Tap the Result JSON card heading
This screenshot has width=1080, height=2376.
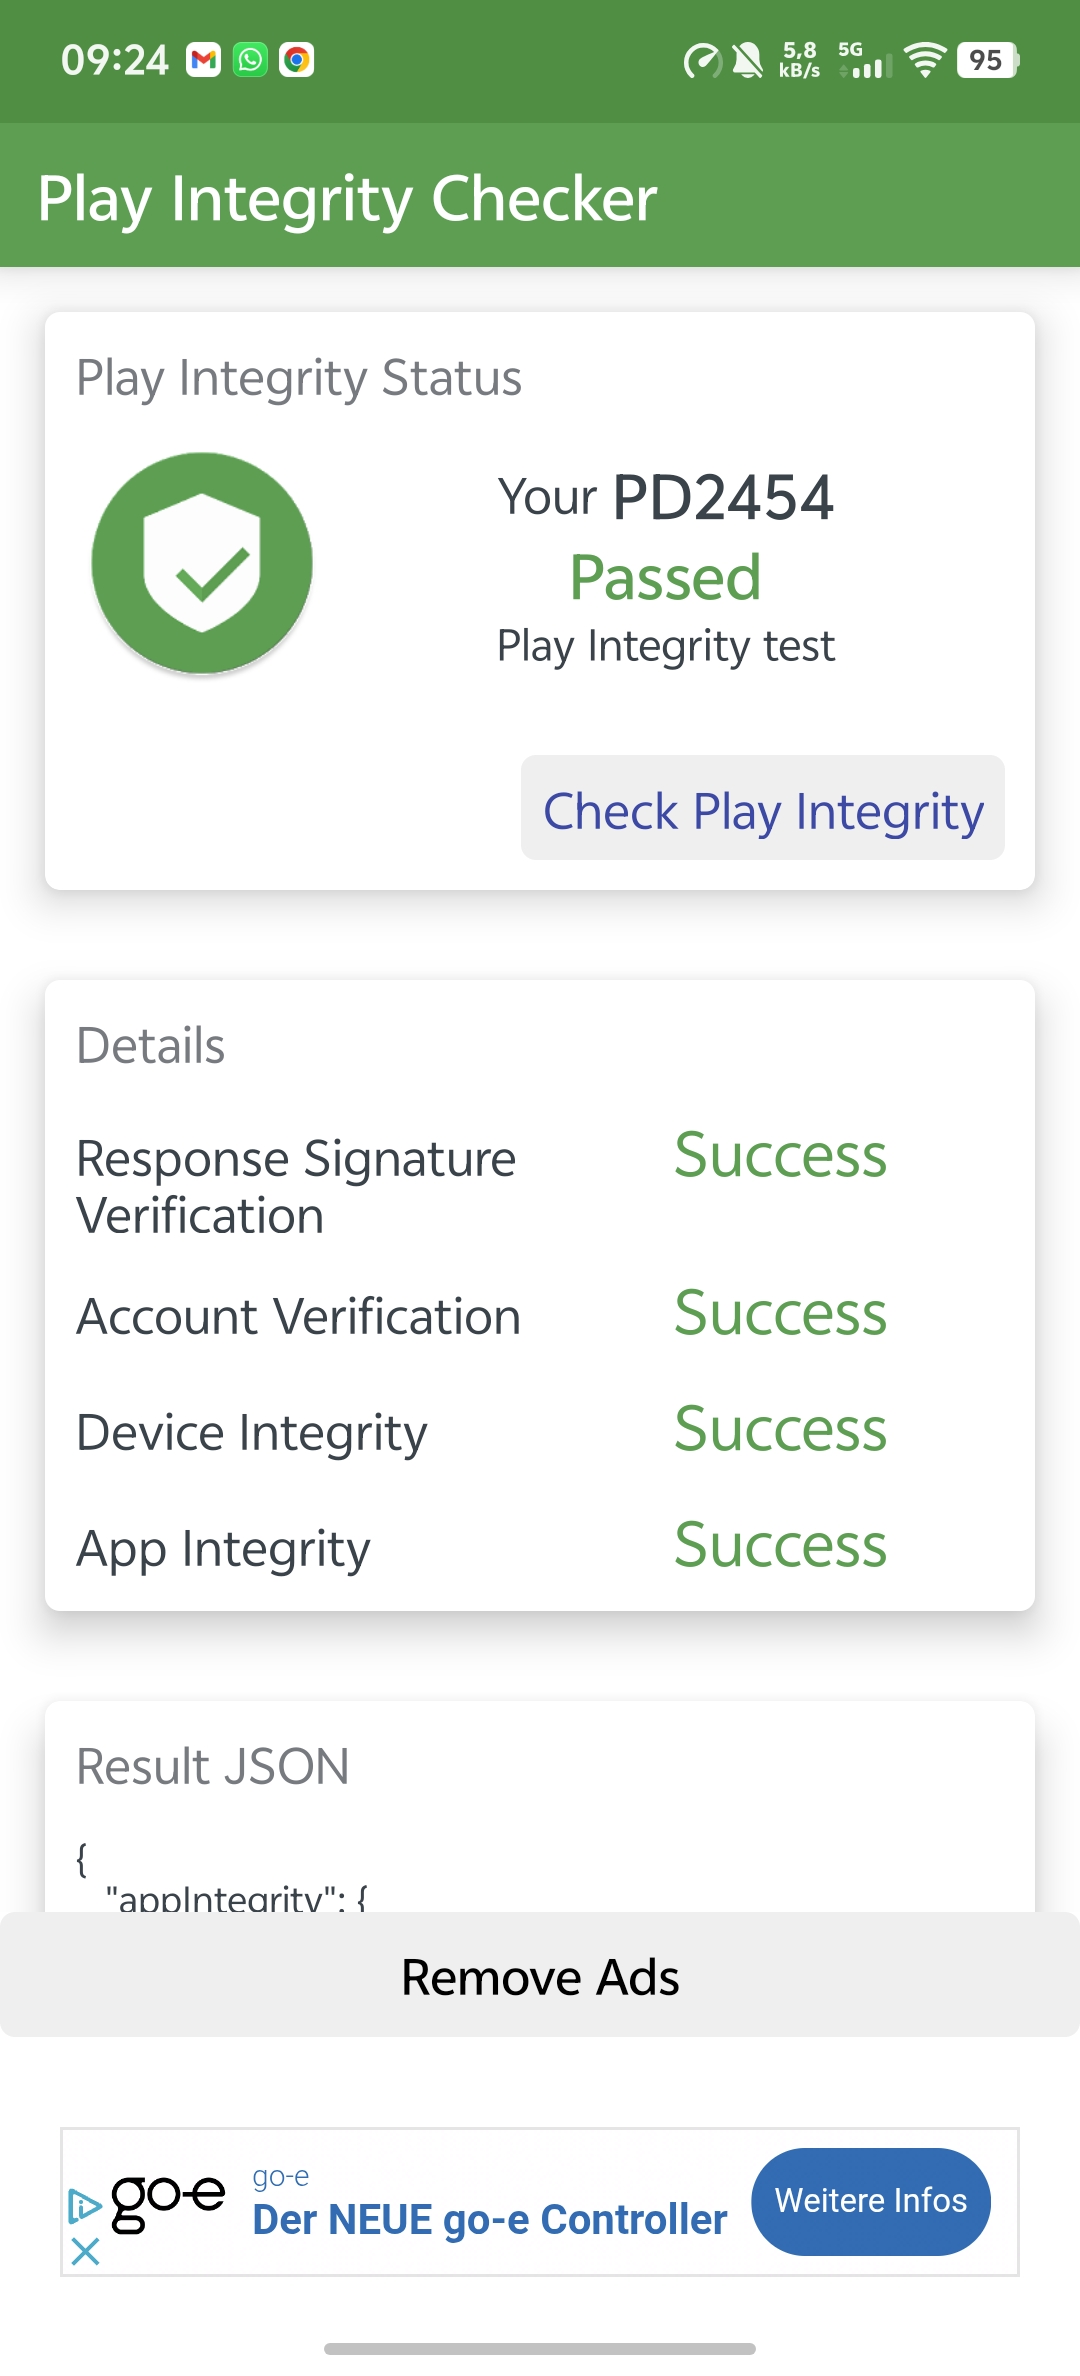(213, 1766)
